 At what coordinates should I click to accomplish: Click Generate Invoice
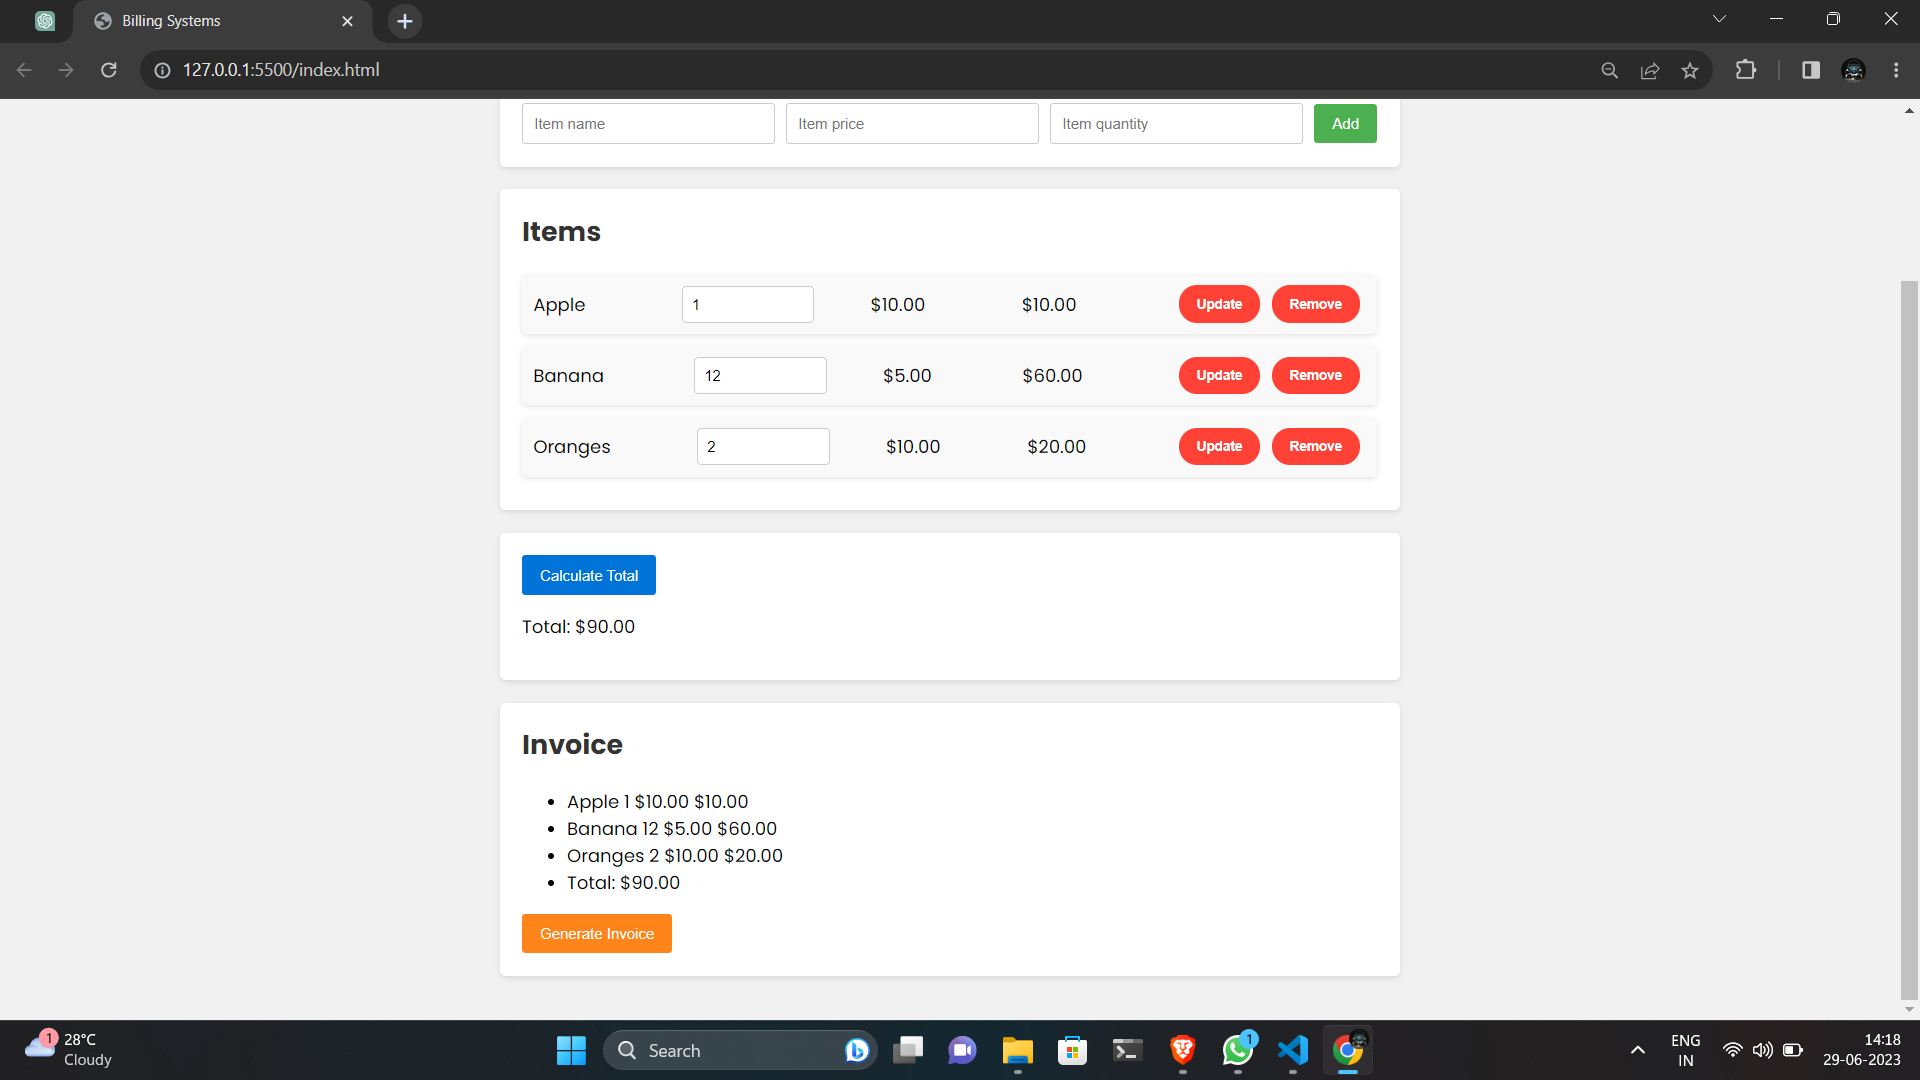point(596,933)
